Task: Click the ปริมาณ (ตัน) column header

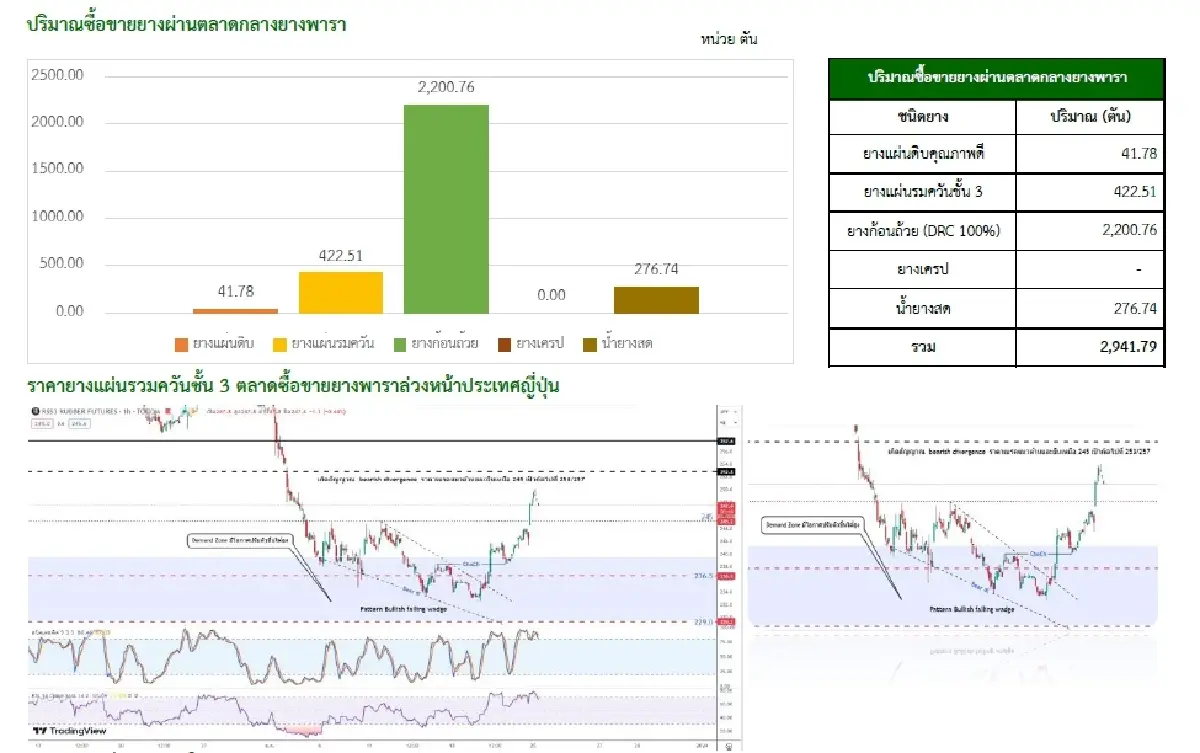Action: point(1090,116)
